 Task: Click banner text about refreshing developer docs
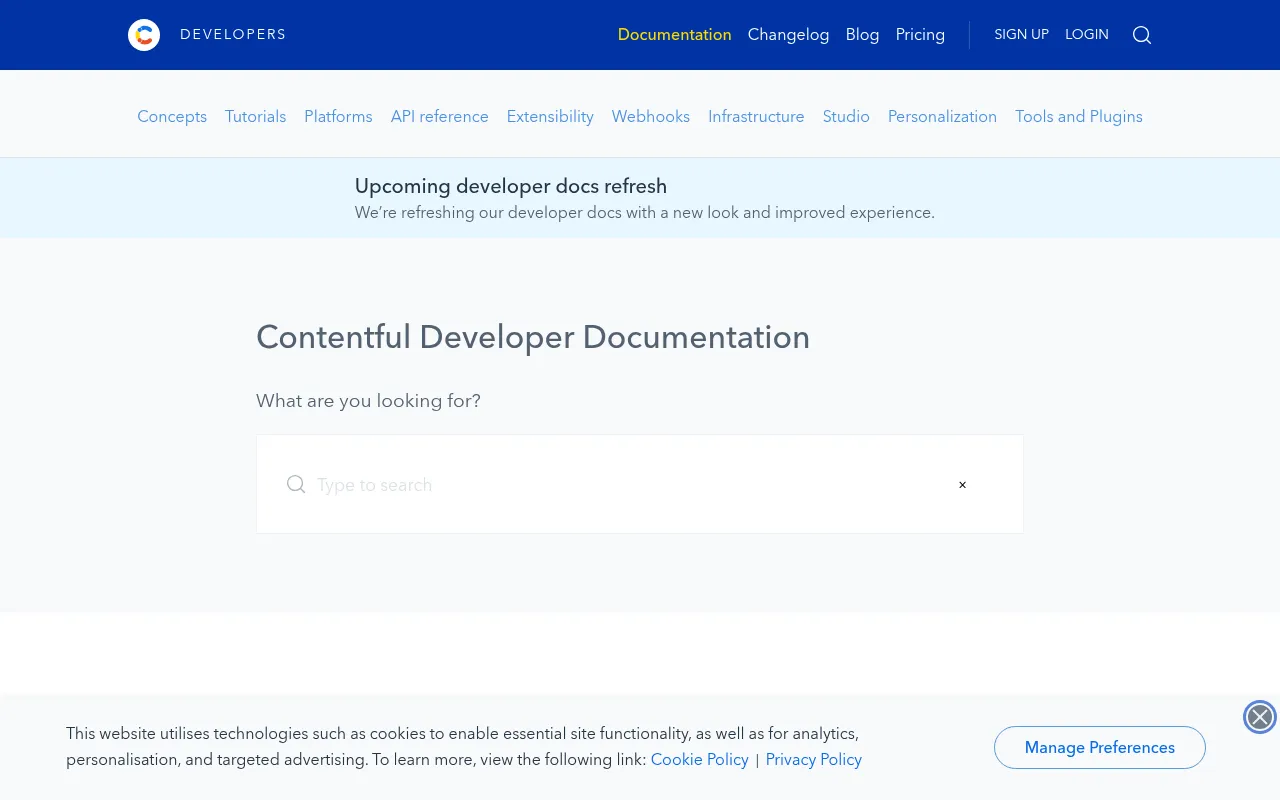coord(645,213)
